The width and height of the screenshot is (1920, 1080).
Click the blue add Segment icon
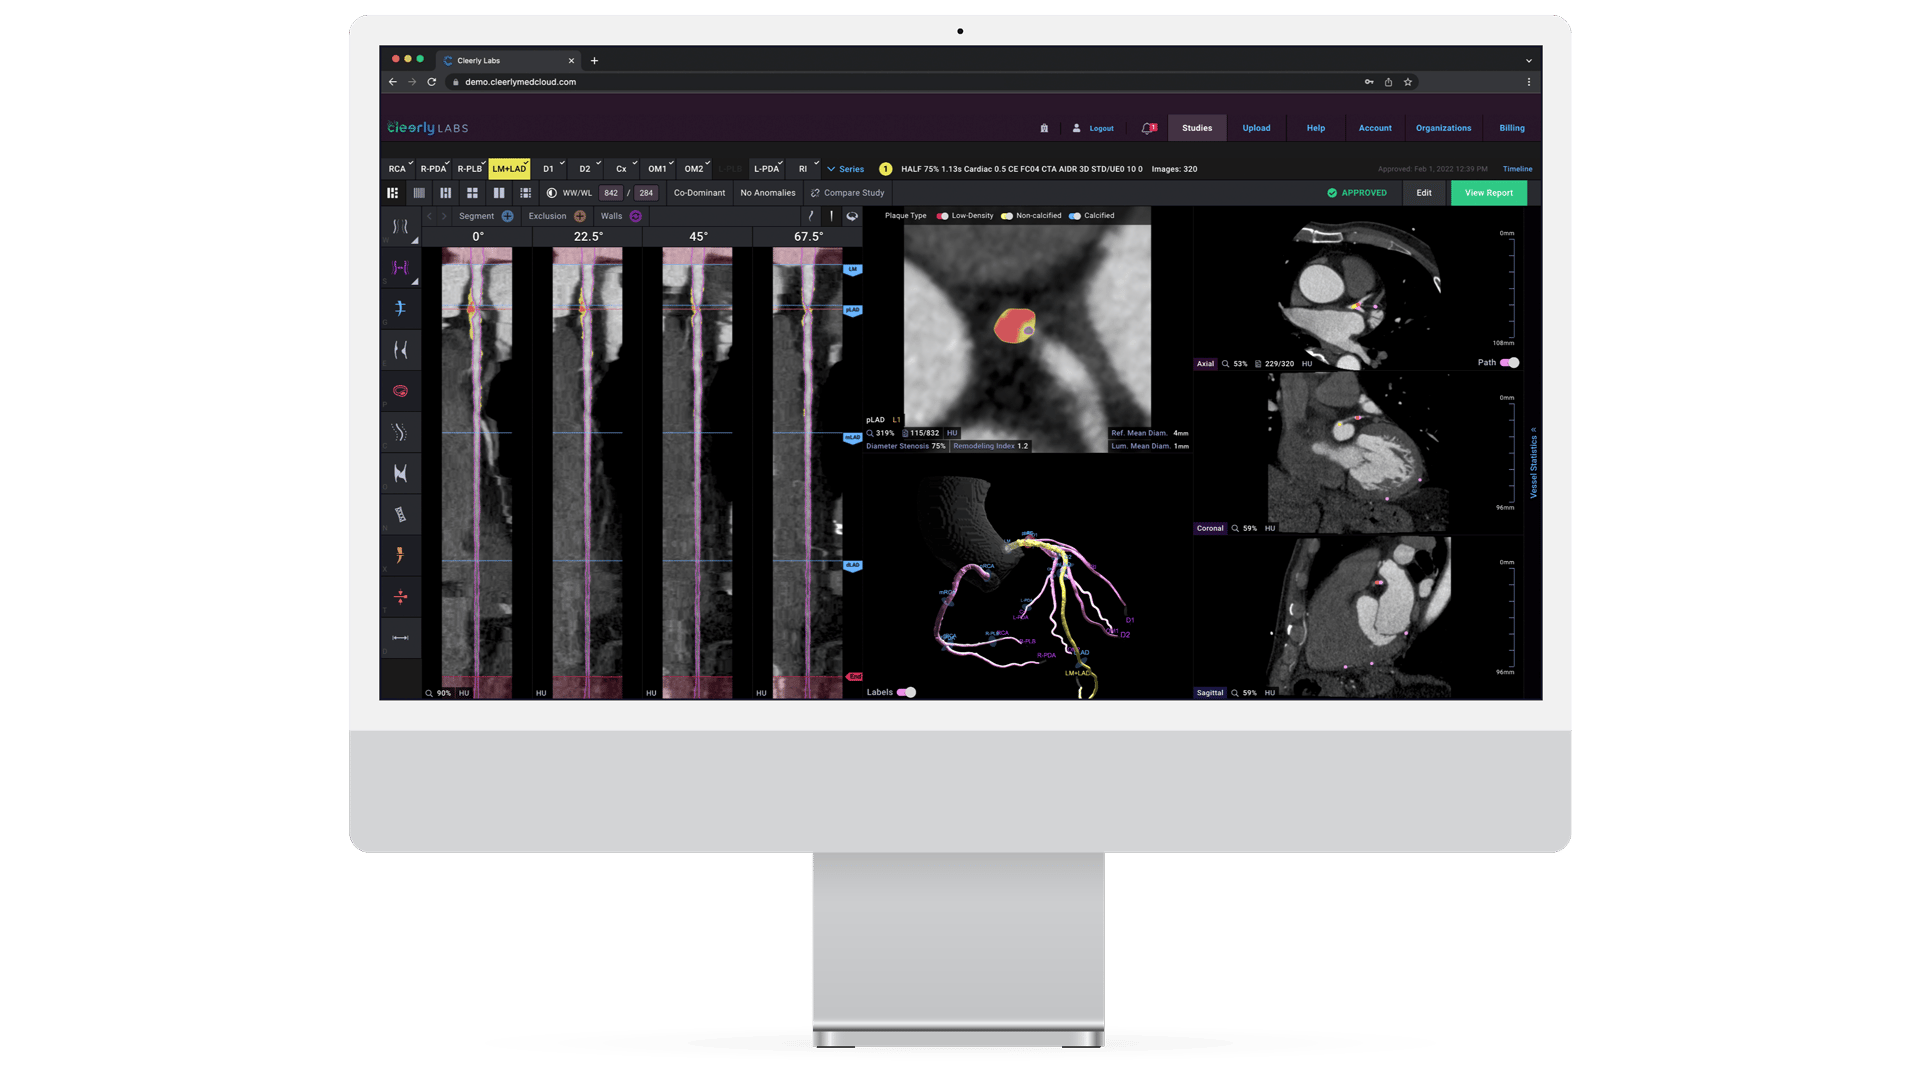(x=508, y=216)
